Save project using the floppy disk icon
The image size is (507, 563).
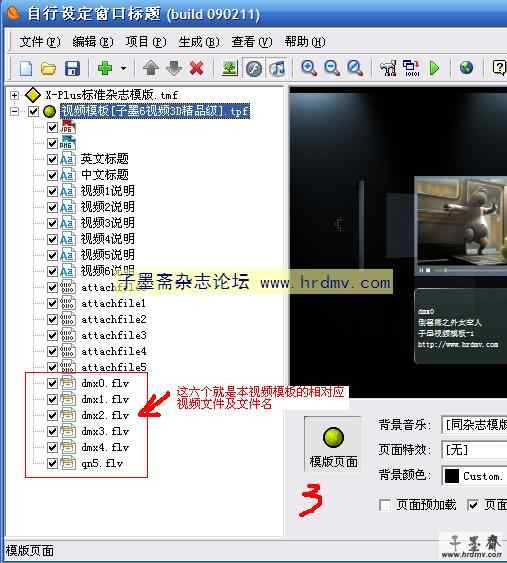(72, 68)
